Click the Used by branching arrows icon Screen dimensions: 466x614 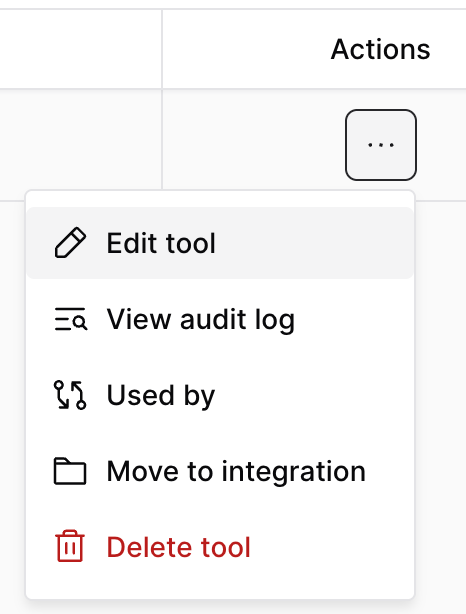(x=70, y=395)
